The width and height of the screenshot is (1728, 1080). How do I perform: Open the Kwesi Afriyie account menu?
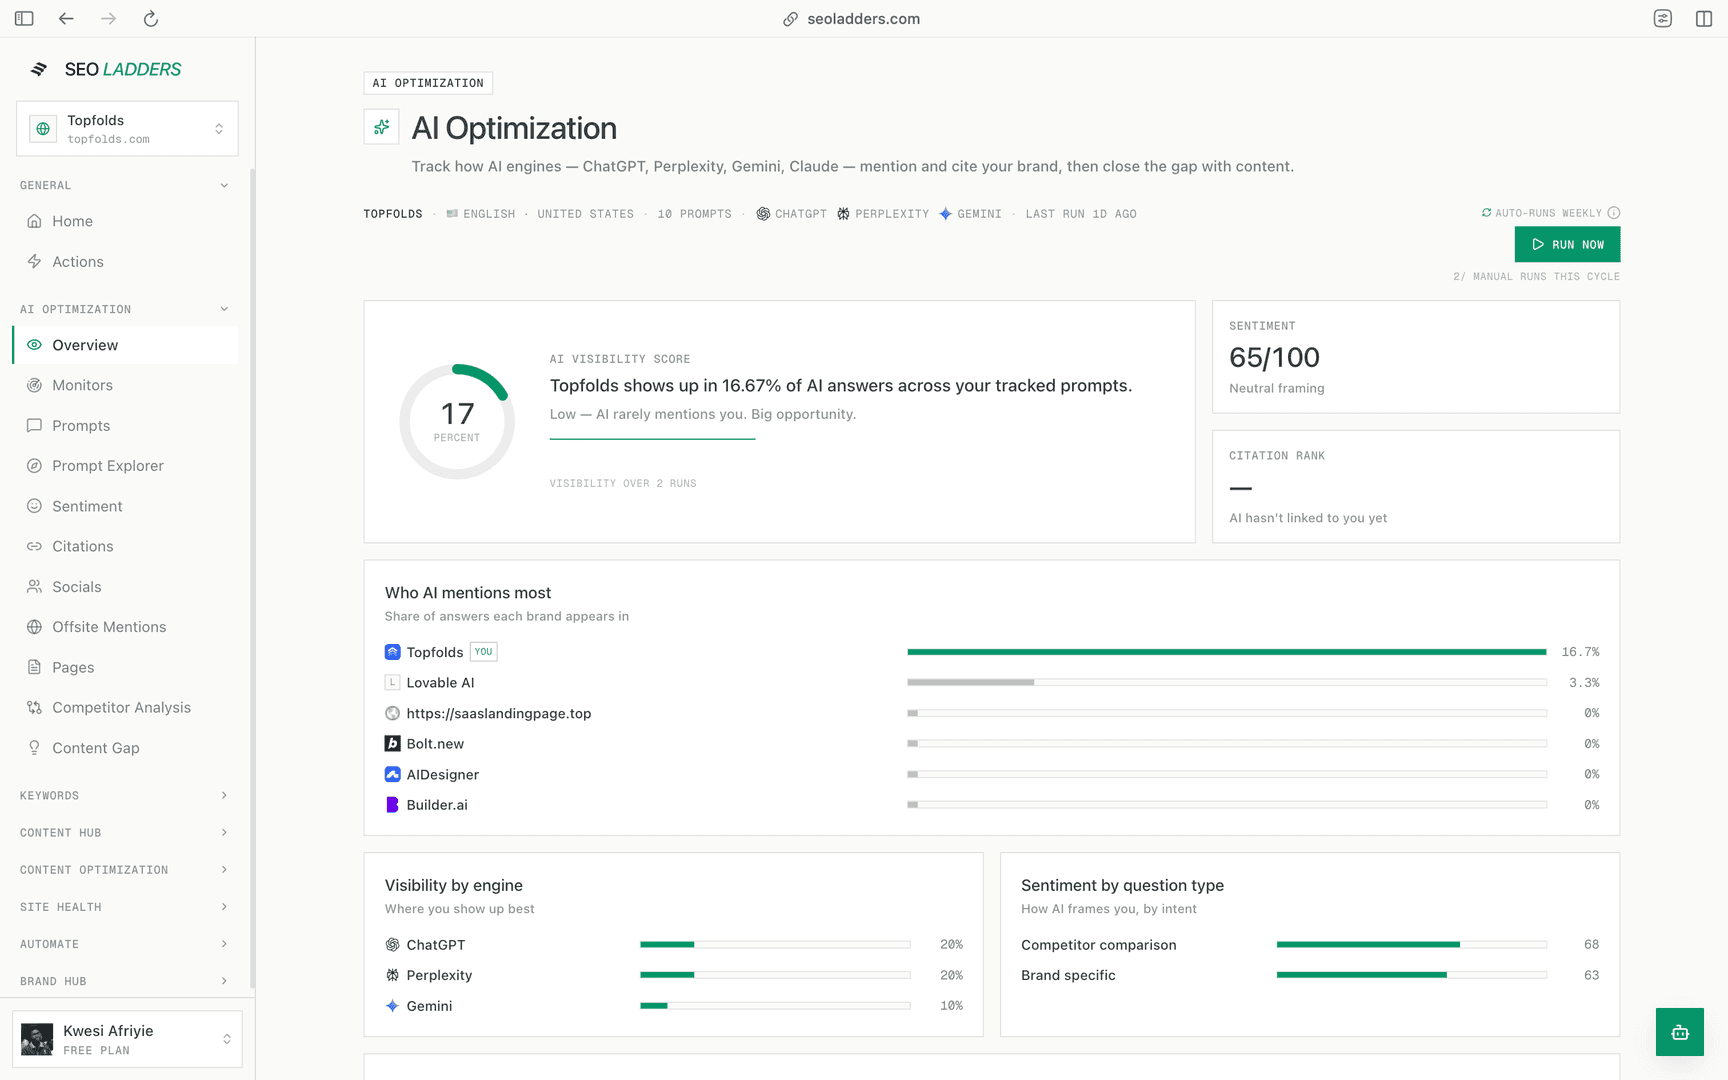[x=127, y=1039]
